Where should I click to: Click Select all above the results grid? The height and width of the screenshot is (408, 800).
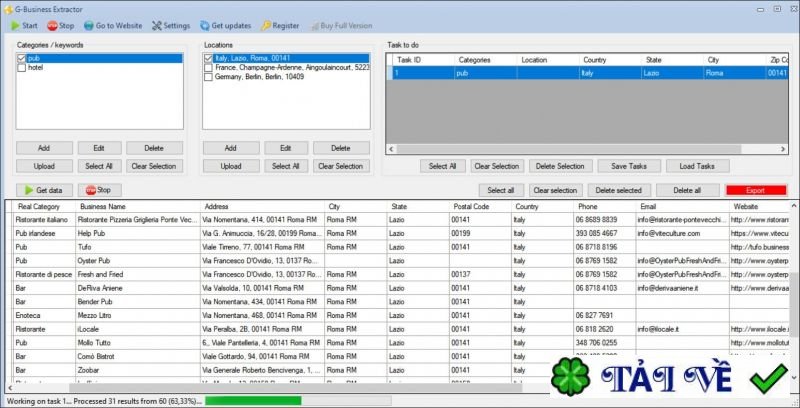[501, 190]
